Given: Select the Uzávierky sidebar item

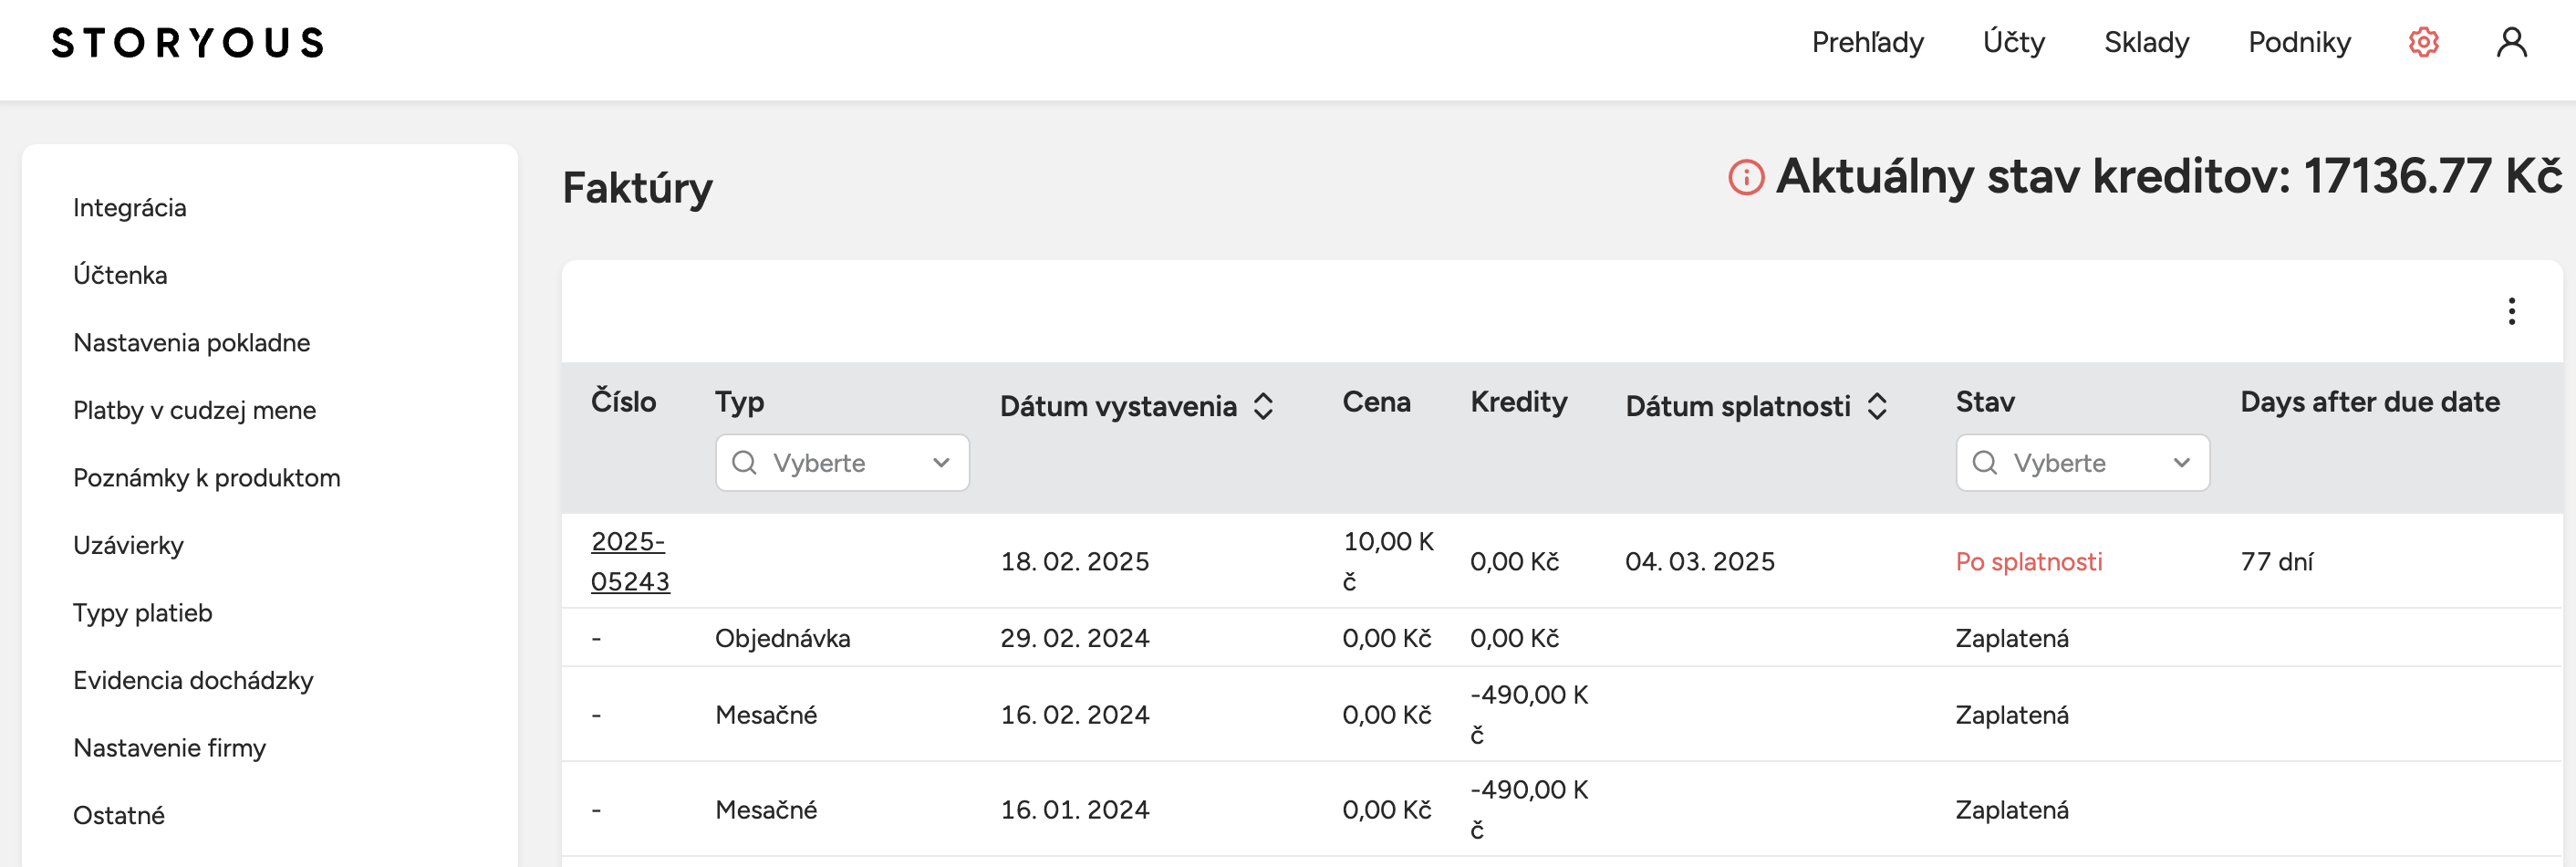Looking at the screenshot, I should 128,546.
